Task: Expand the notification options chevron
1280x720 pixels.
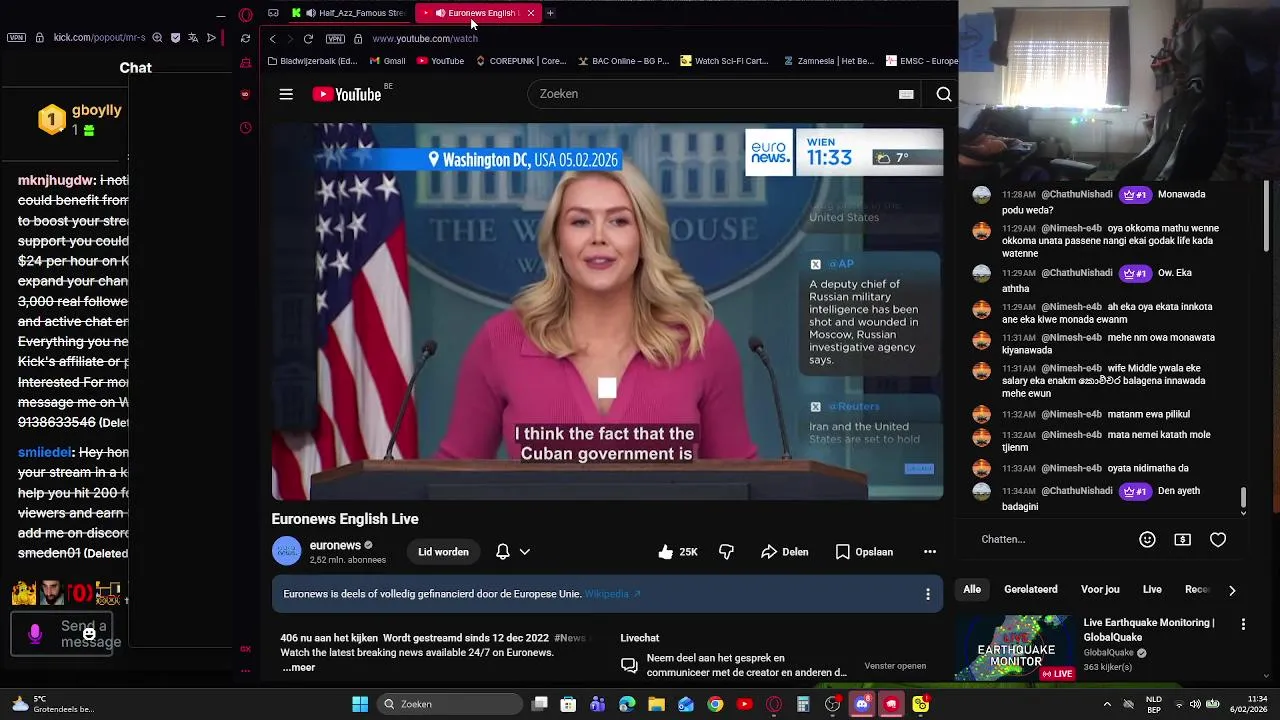Action: [x=524, y=552]
